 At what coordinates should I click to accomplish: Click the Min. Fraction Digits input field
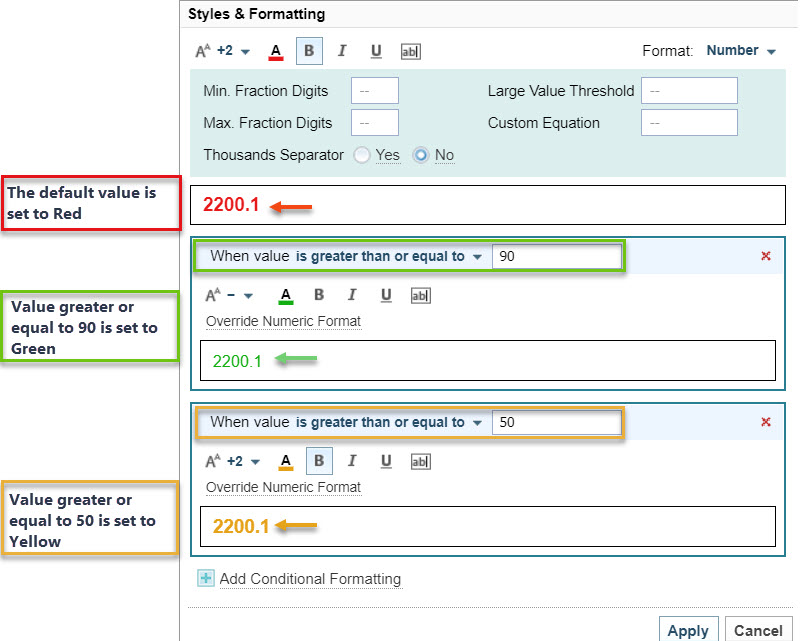(x=375, y=91)
